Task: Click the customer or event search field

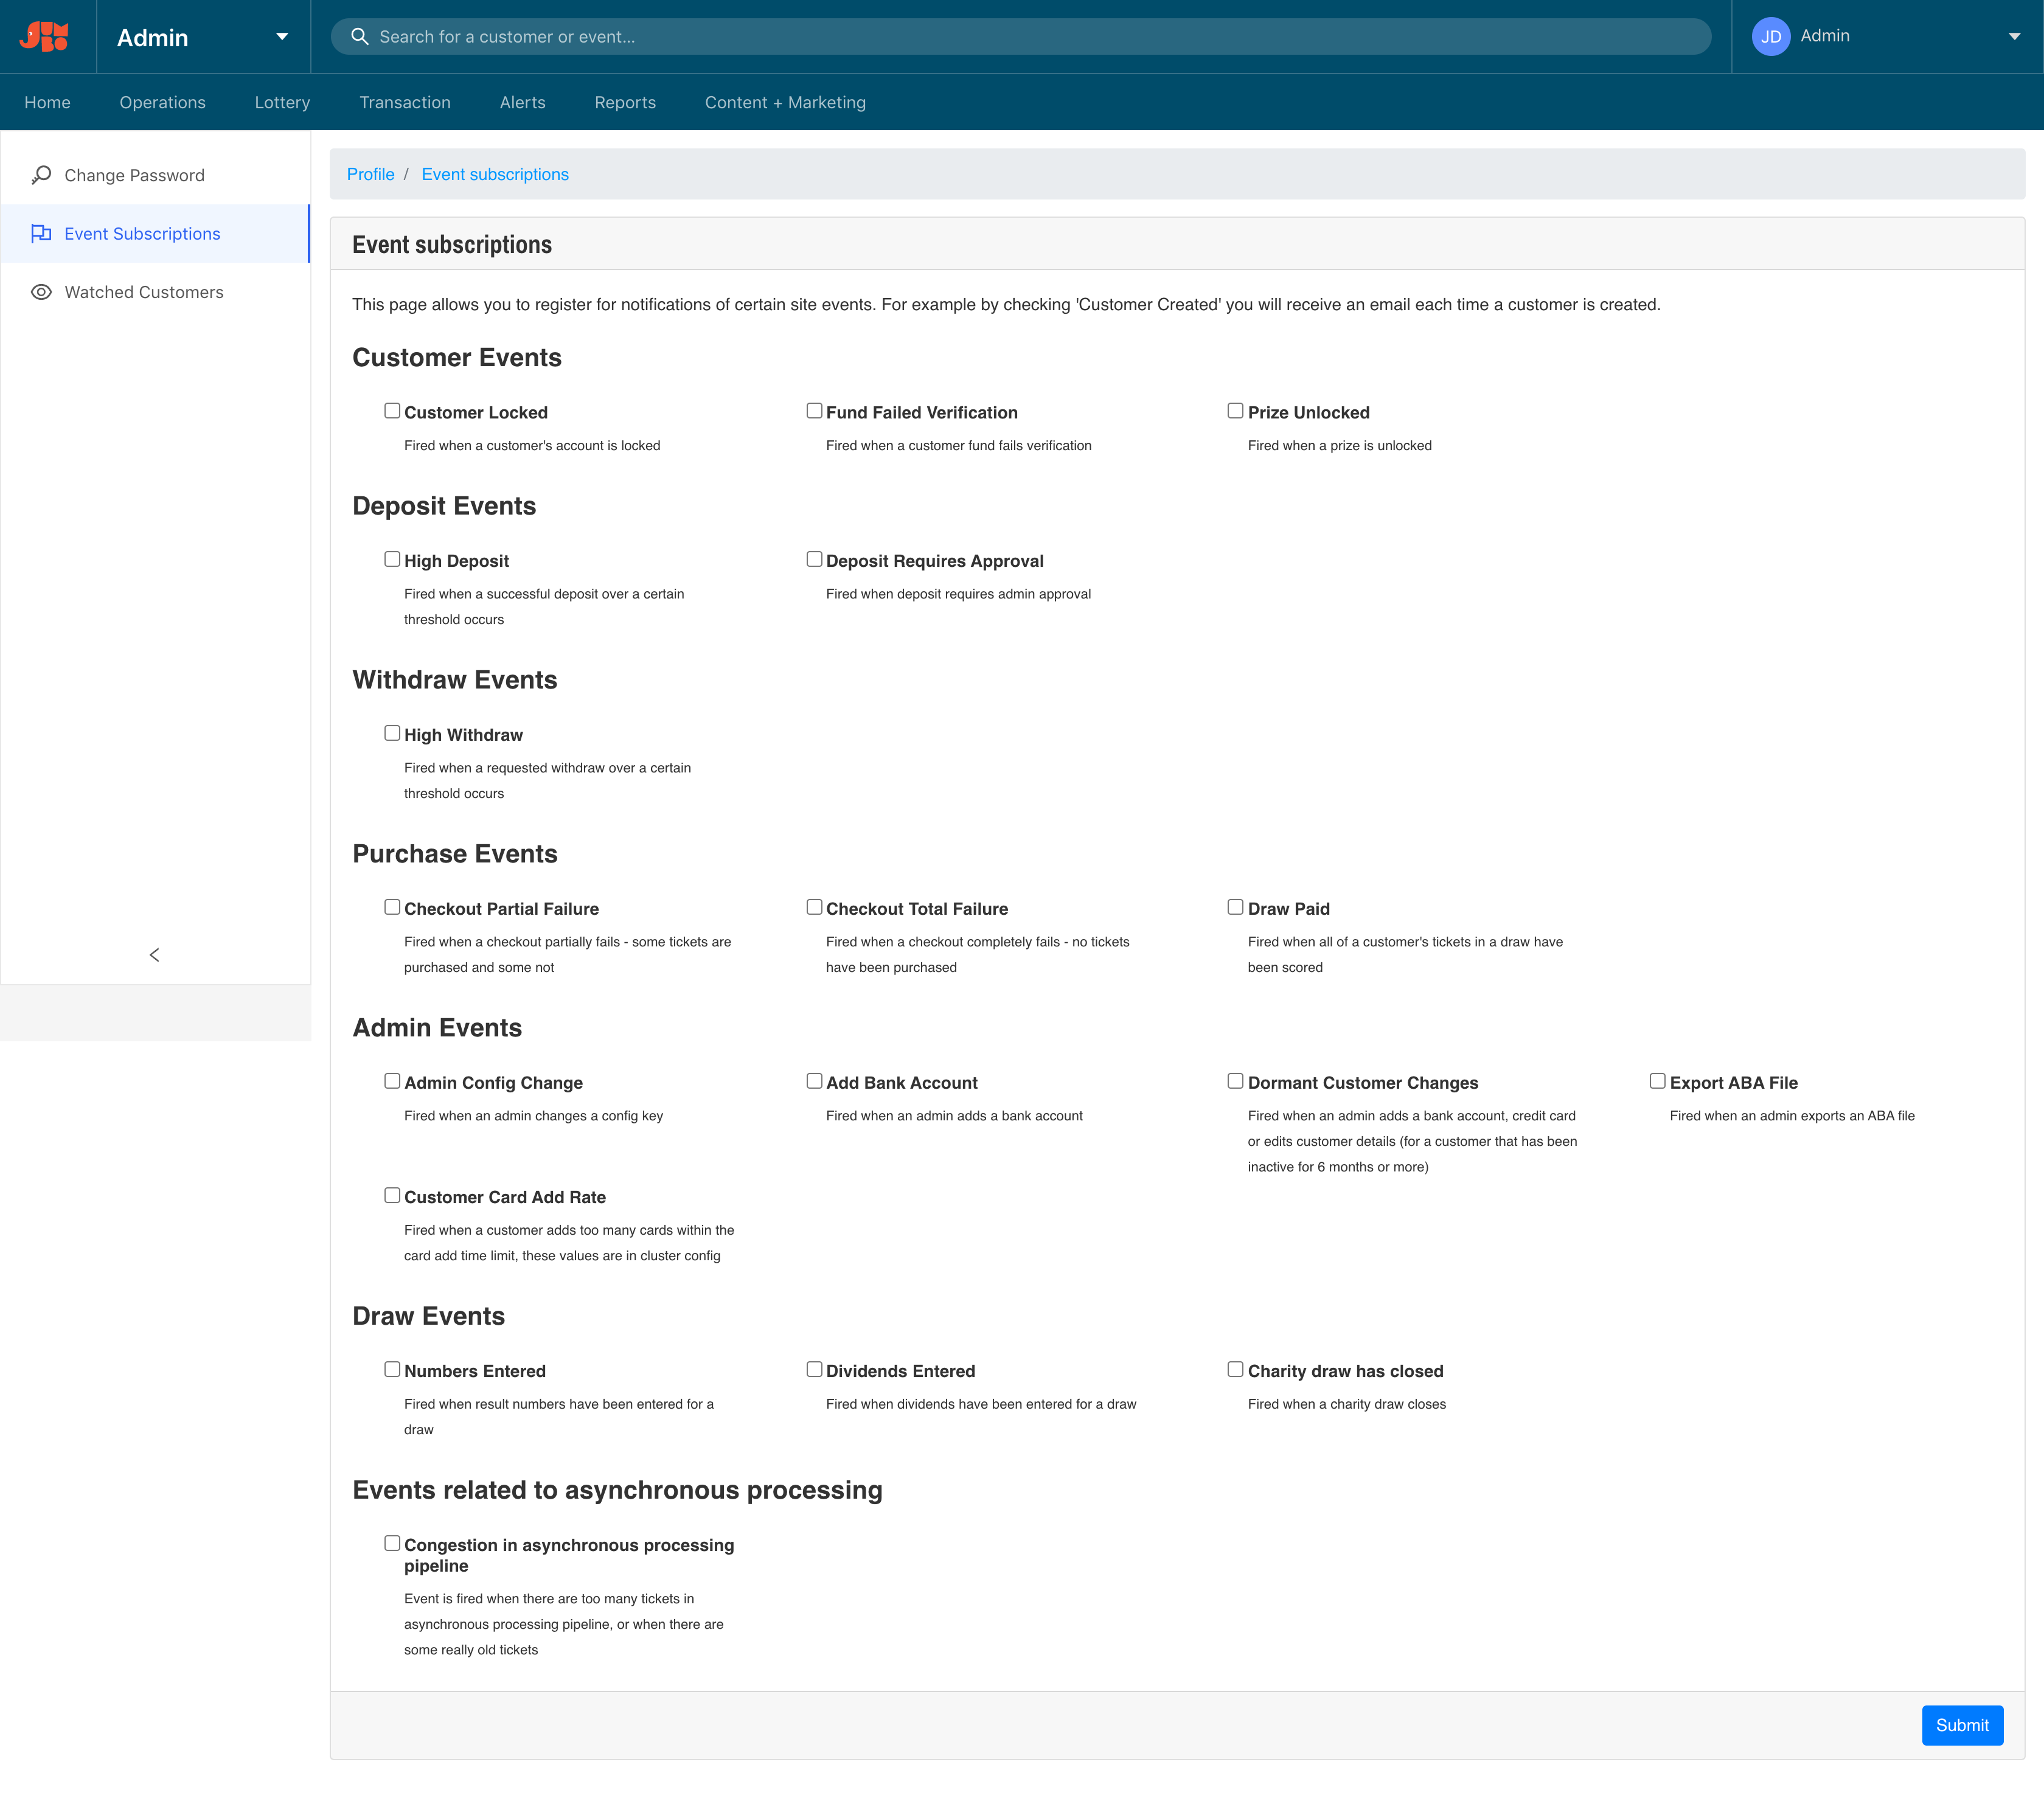Action: pos(1020,36)
